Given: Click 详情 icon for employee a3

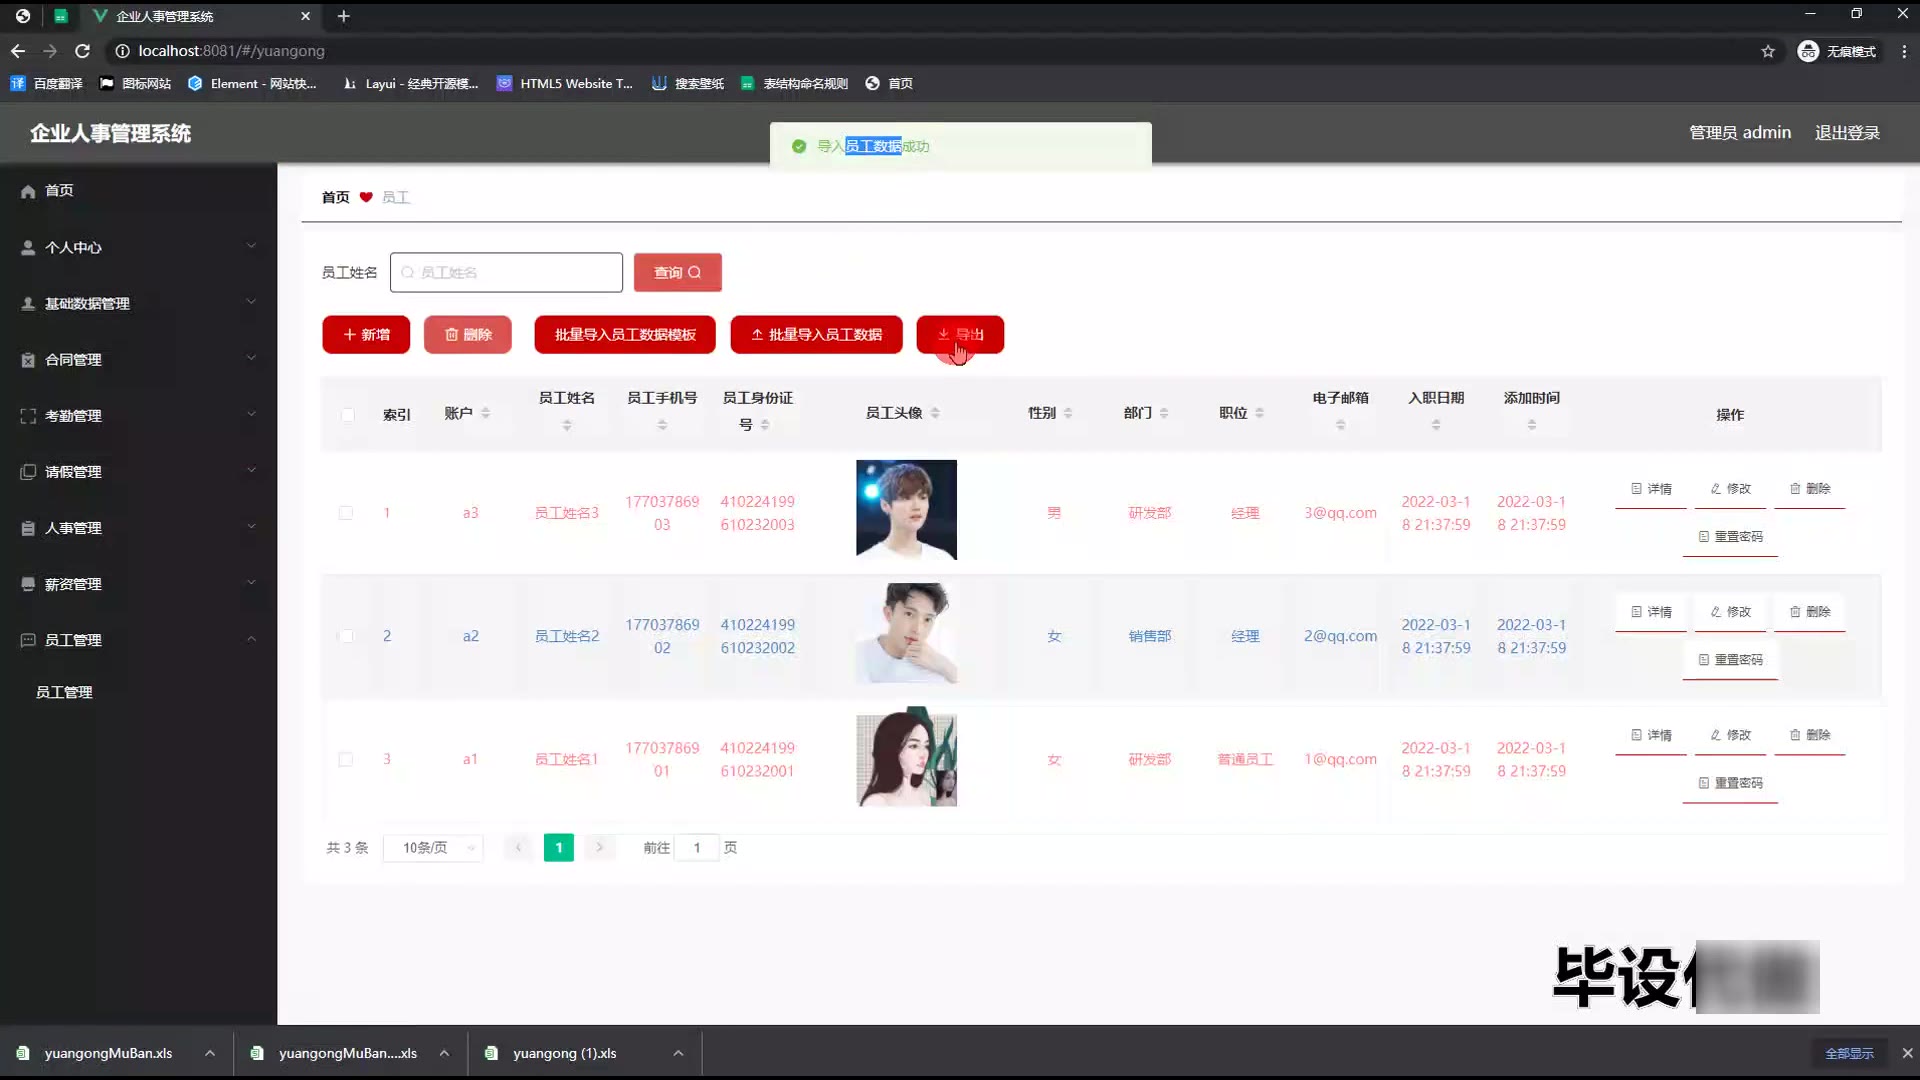Looking at the screenshot, I should (1636, 489).
